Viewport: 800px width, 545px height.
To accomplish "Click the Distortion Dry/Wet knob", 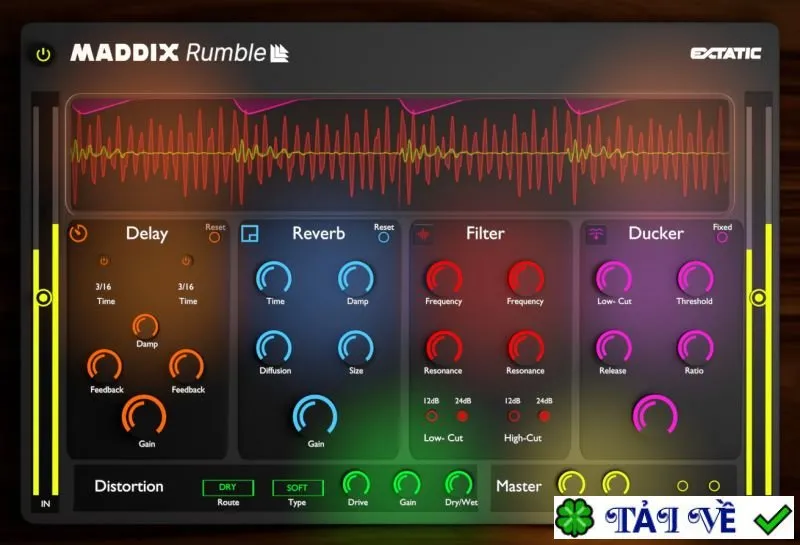I will 459,484.
